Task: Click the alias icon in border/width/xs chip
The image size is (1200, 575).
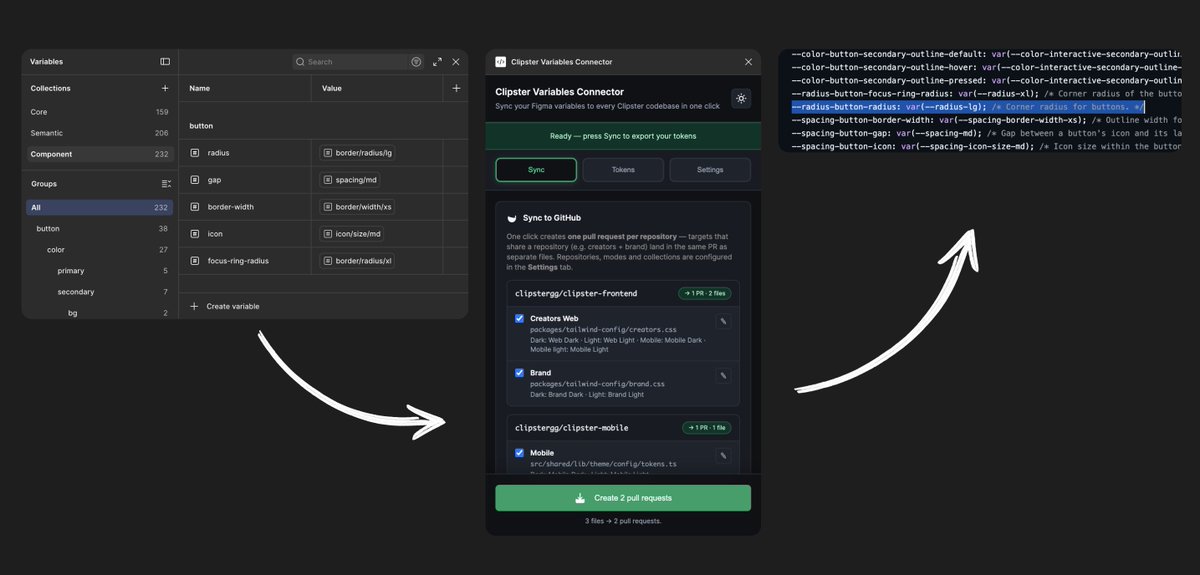Action: point(327,207)
